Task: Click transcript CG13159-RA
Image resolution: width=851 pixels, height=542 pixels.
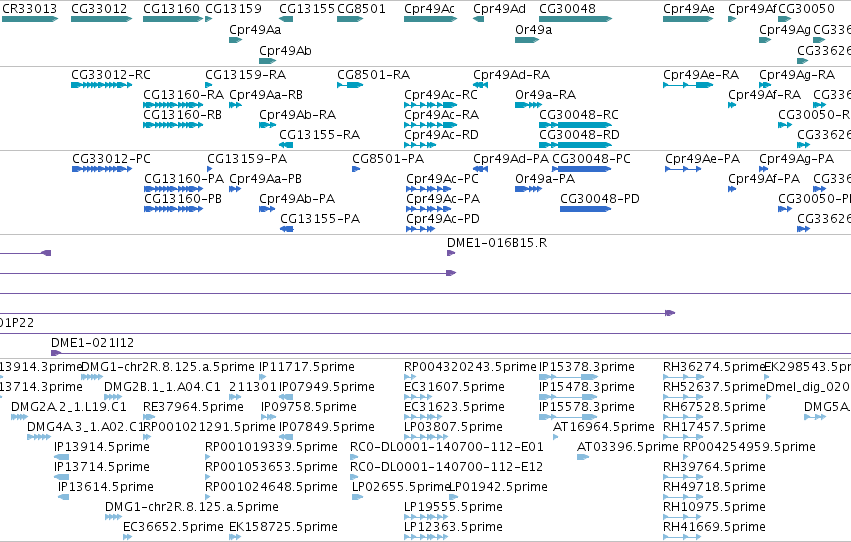Action: [x=245, y=75]
